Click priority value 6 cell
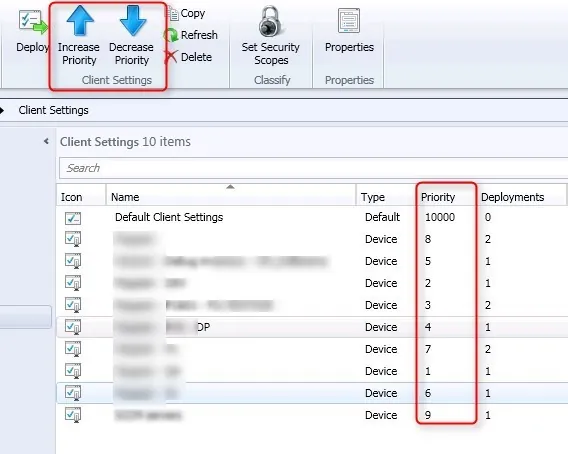Screen dimensions: 568x454 tap(428, 393)
